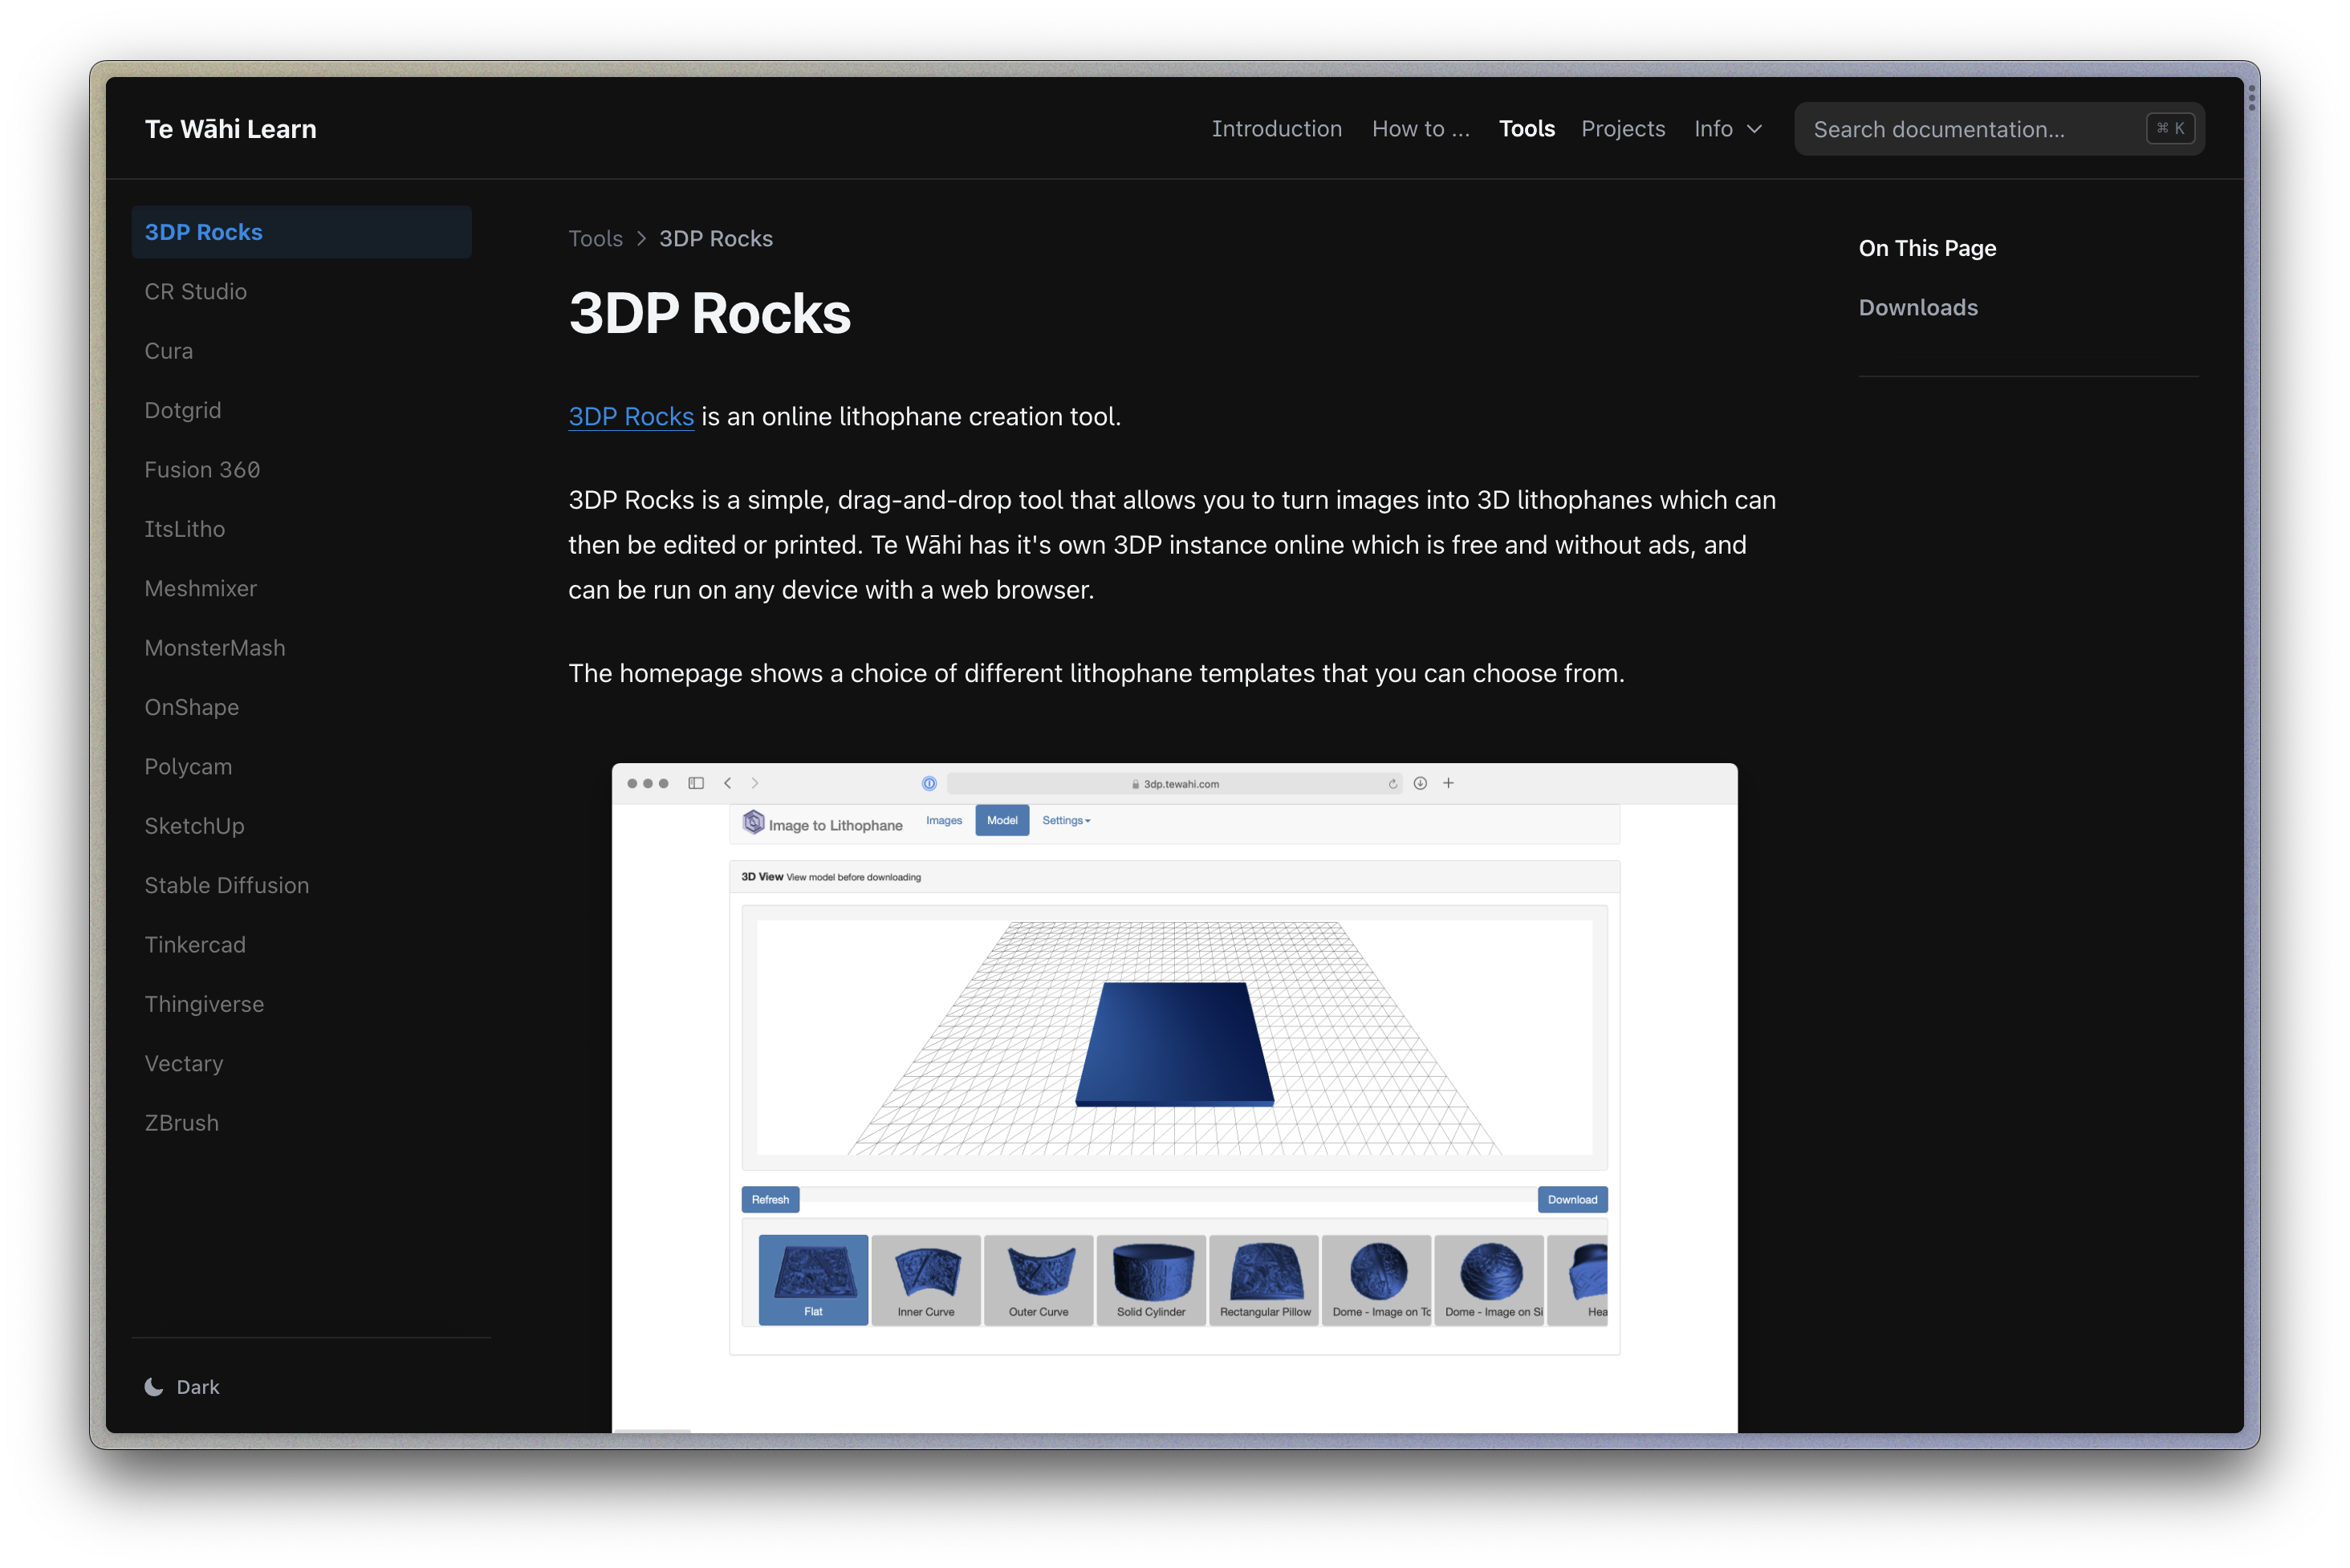Click the moon icon for Dark theme
The width and height of the screenshot is (2350, 1568).
[x=154, y=1386]
